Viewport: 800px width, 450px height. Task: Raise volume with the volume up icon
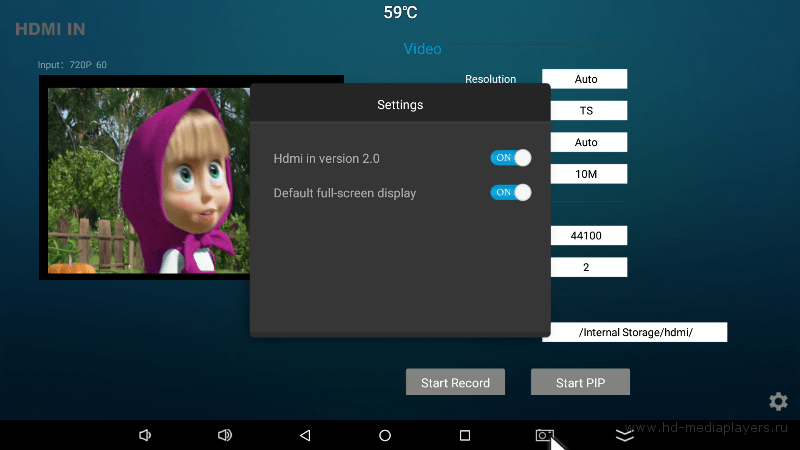click(224, 435)
